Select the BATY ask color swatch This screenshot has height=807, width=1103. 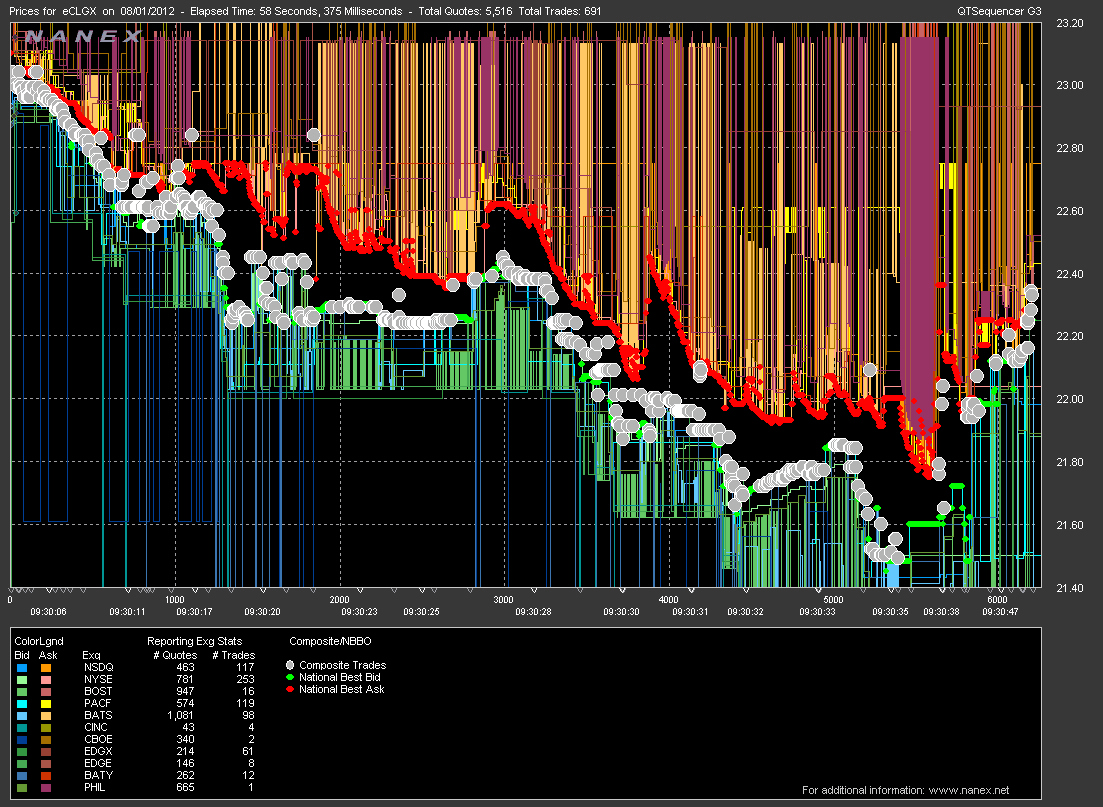pos(46,775)
